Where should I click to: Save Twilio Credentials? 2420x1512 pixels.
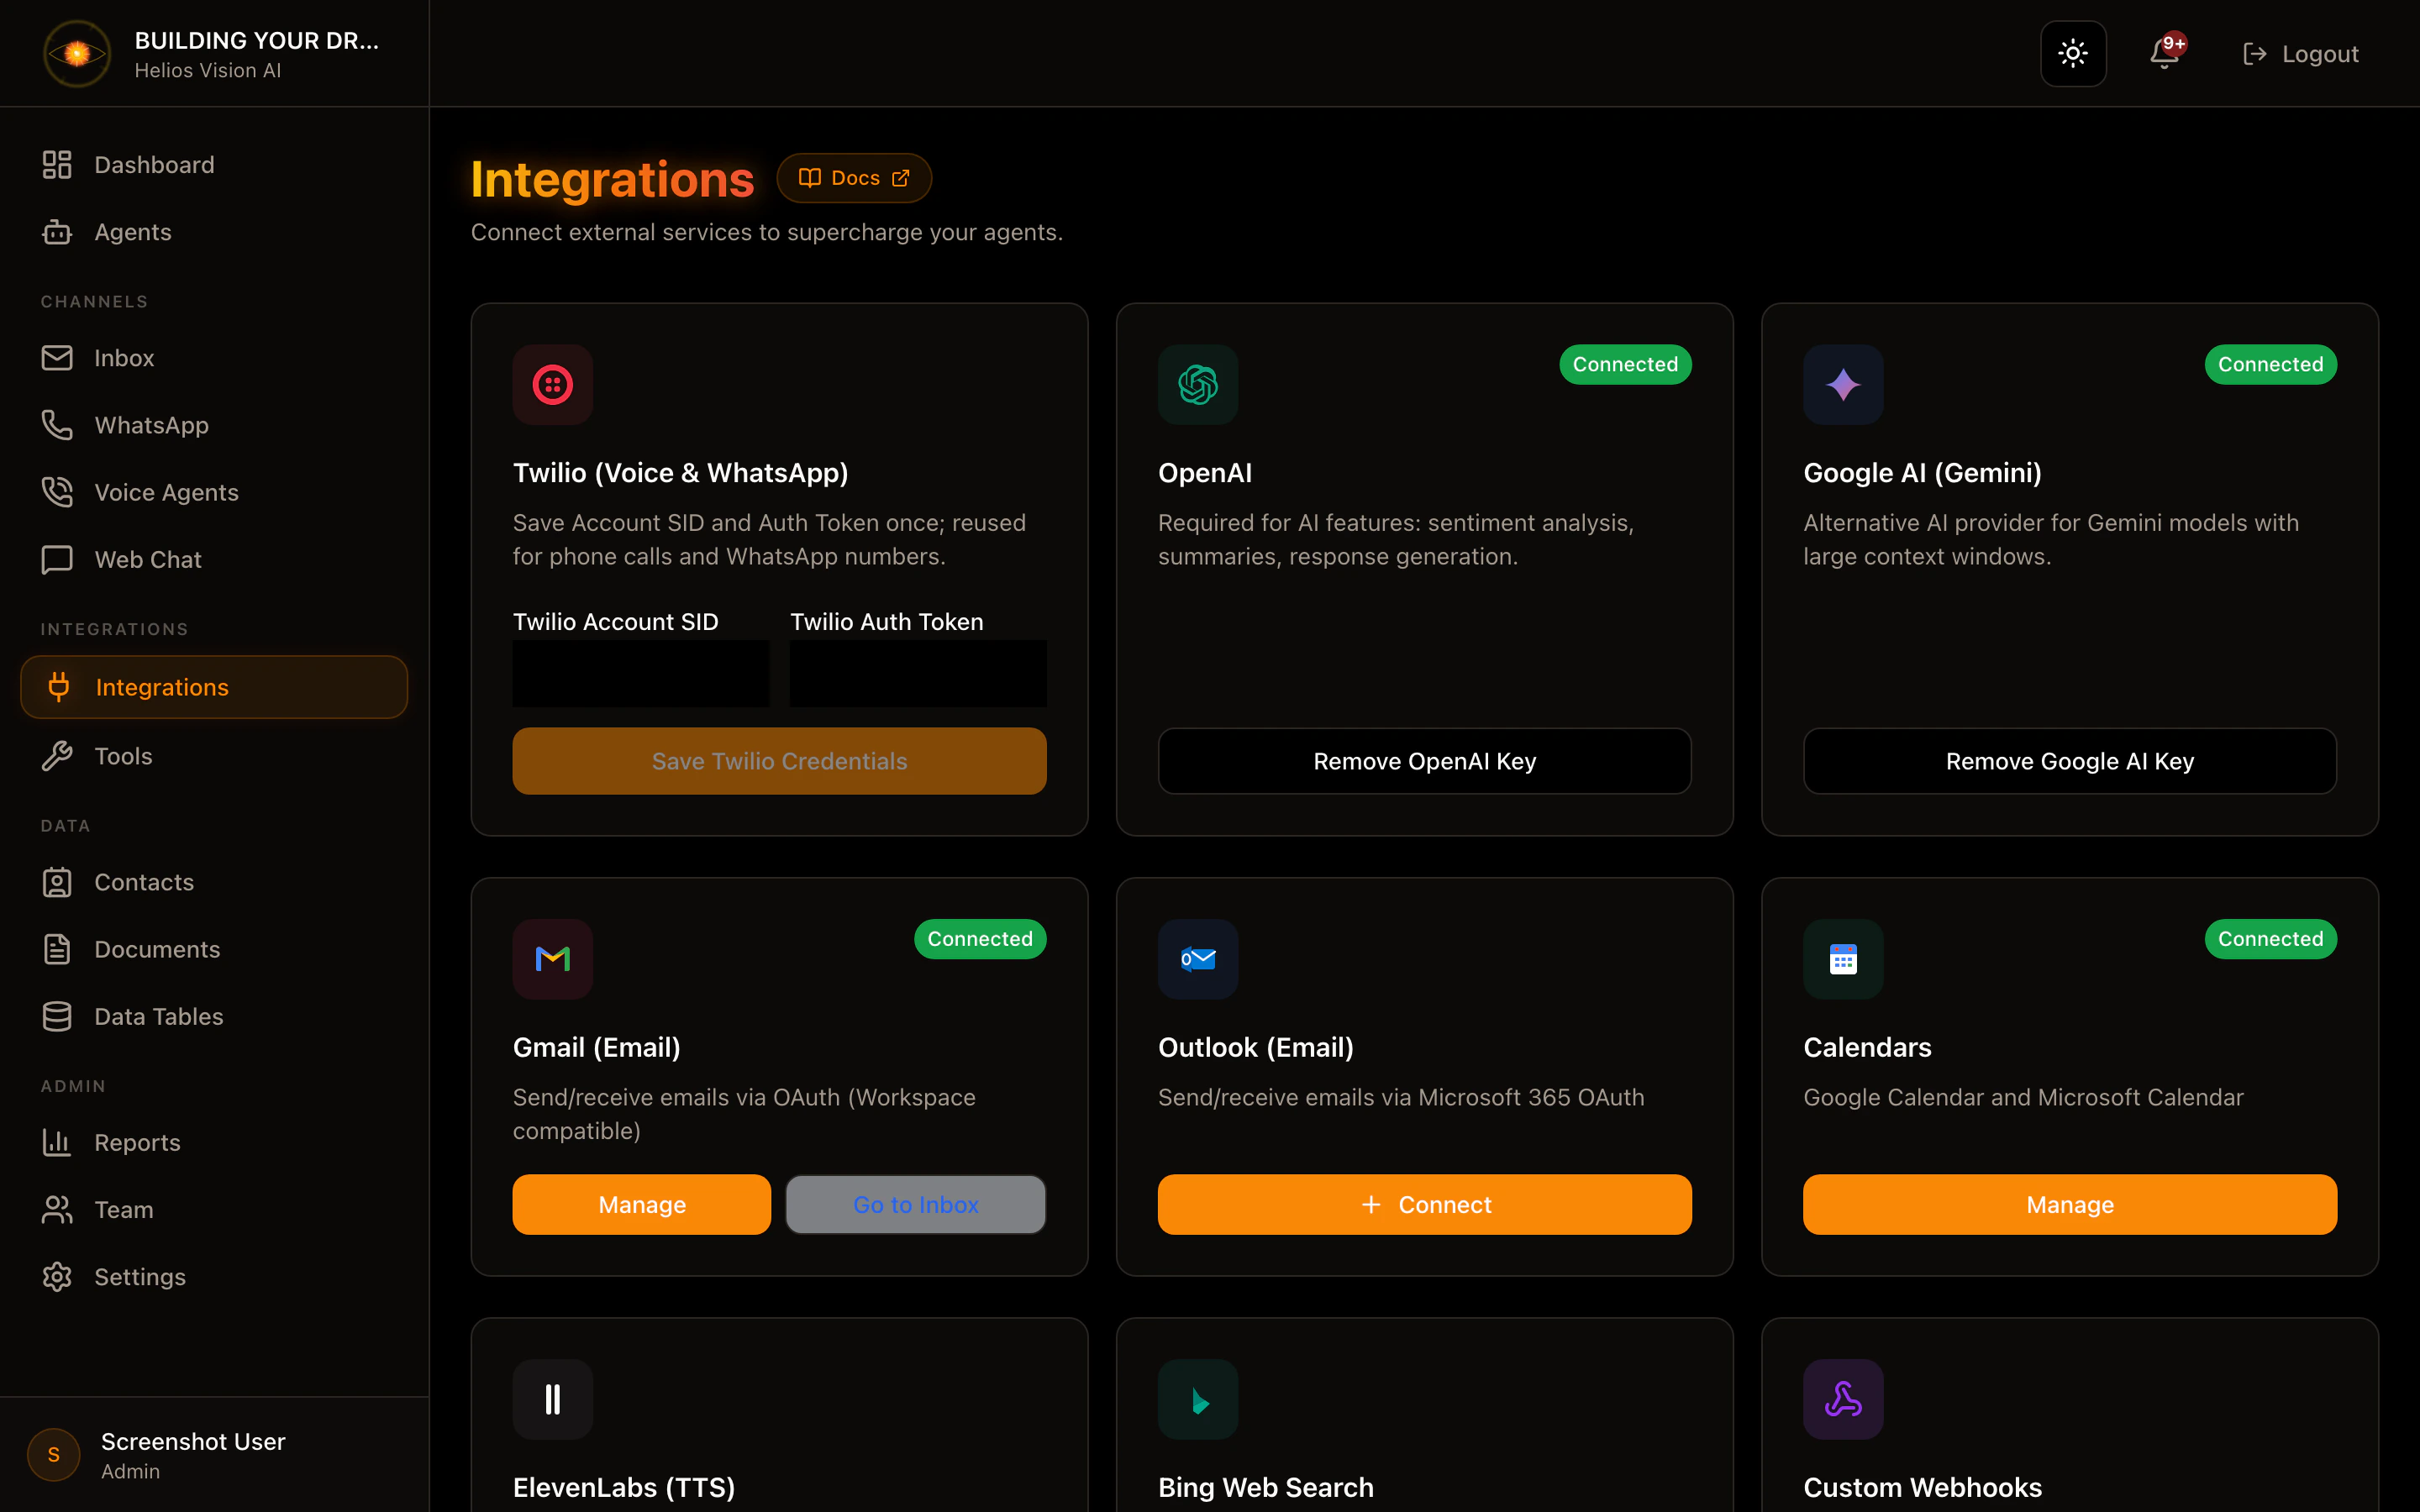(779, 760)
